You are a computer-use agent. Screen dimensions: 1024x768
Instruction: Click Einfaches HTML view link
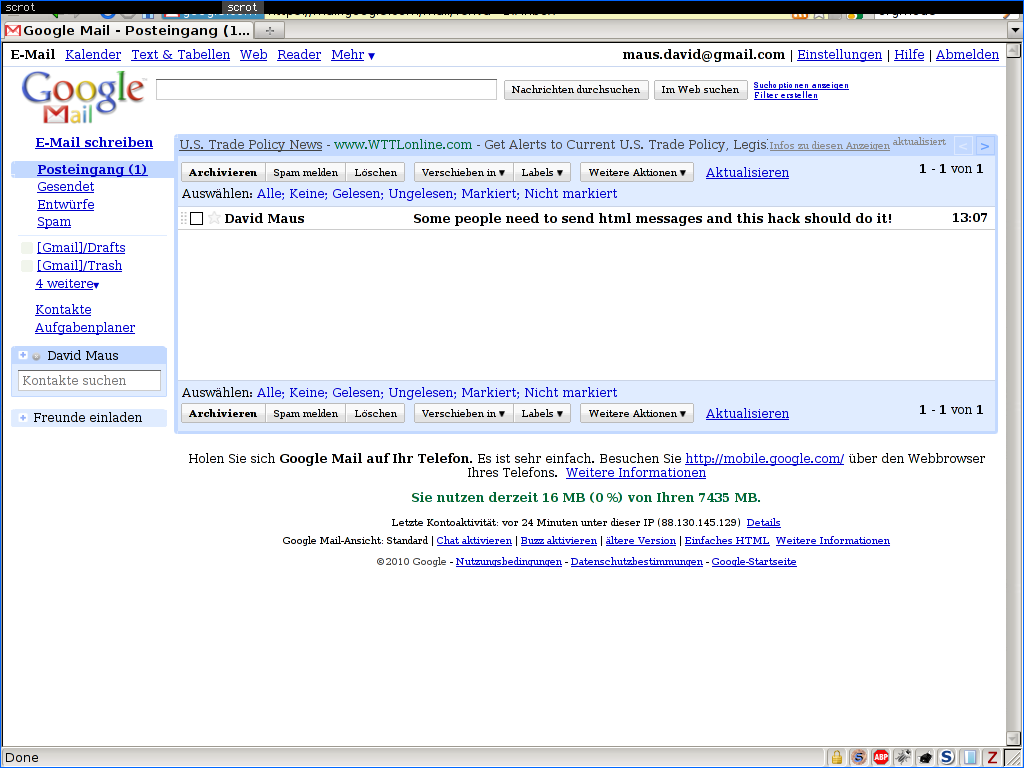click(x=727, y=541)
